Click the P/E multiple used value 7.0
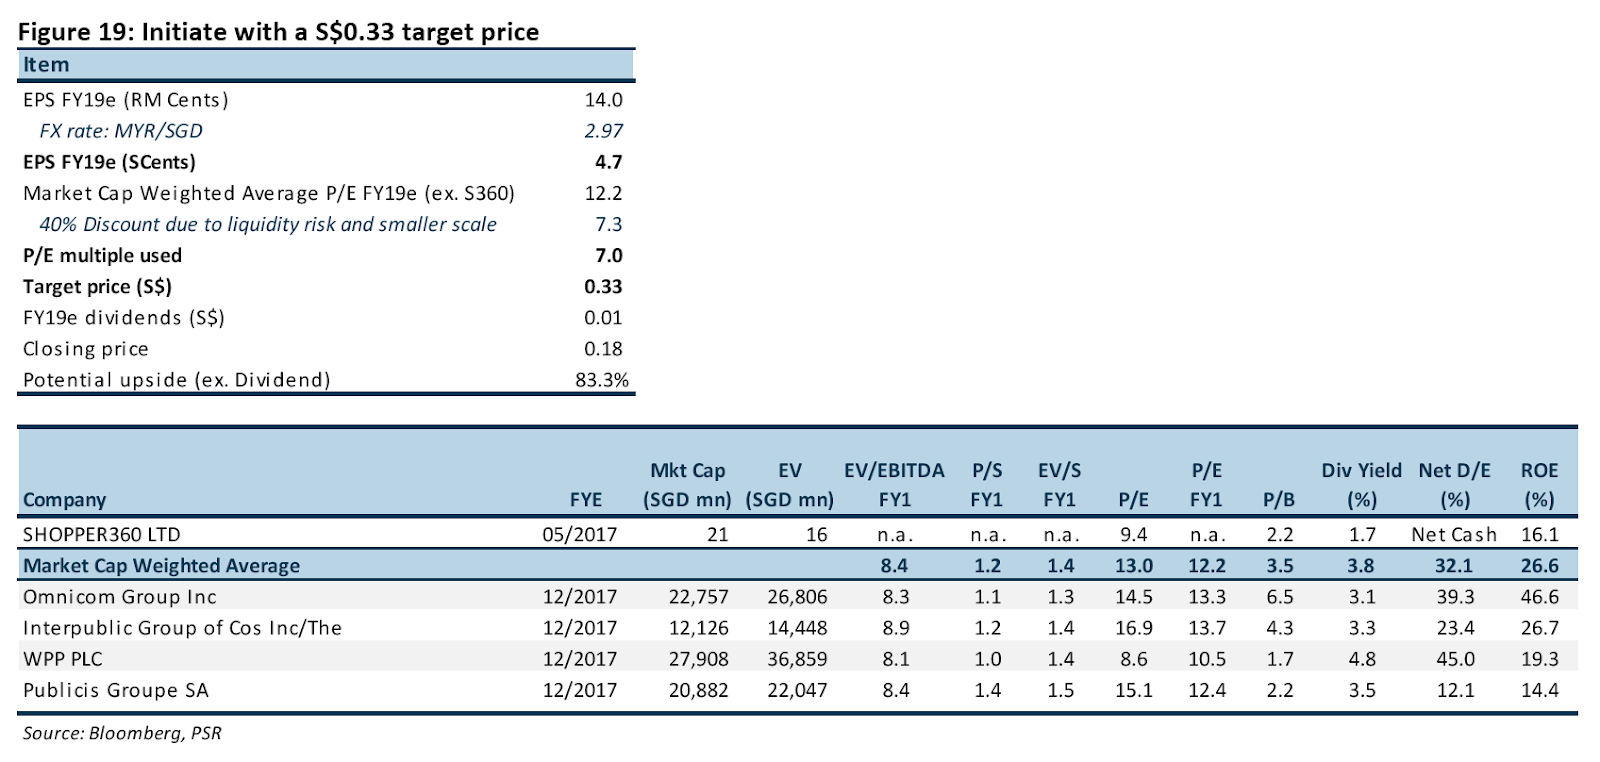Viewport: 1600px width, 762px height. 609,255
